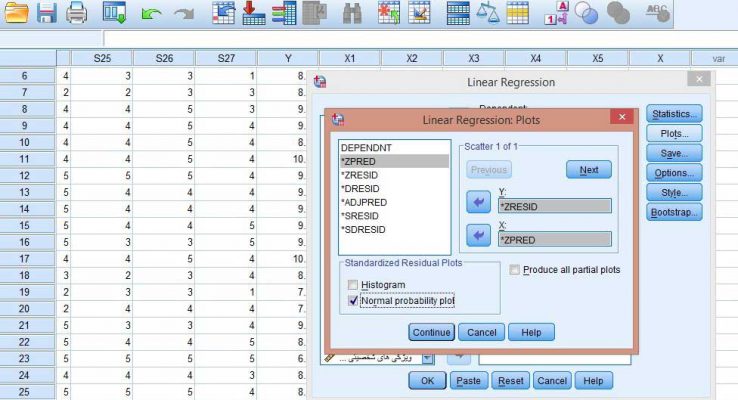The width and height of the screenshot is (738, 400).
Task: Uncheck Normal probability plot checkbox
Action: coord(353,300)
